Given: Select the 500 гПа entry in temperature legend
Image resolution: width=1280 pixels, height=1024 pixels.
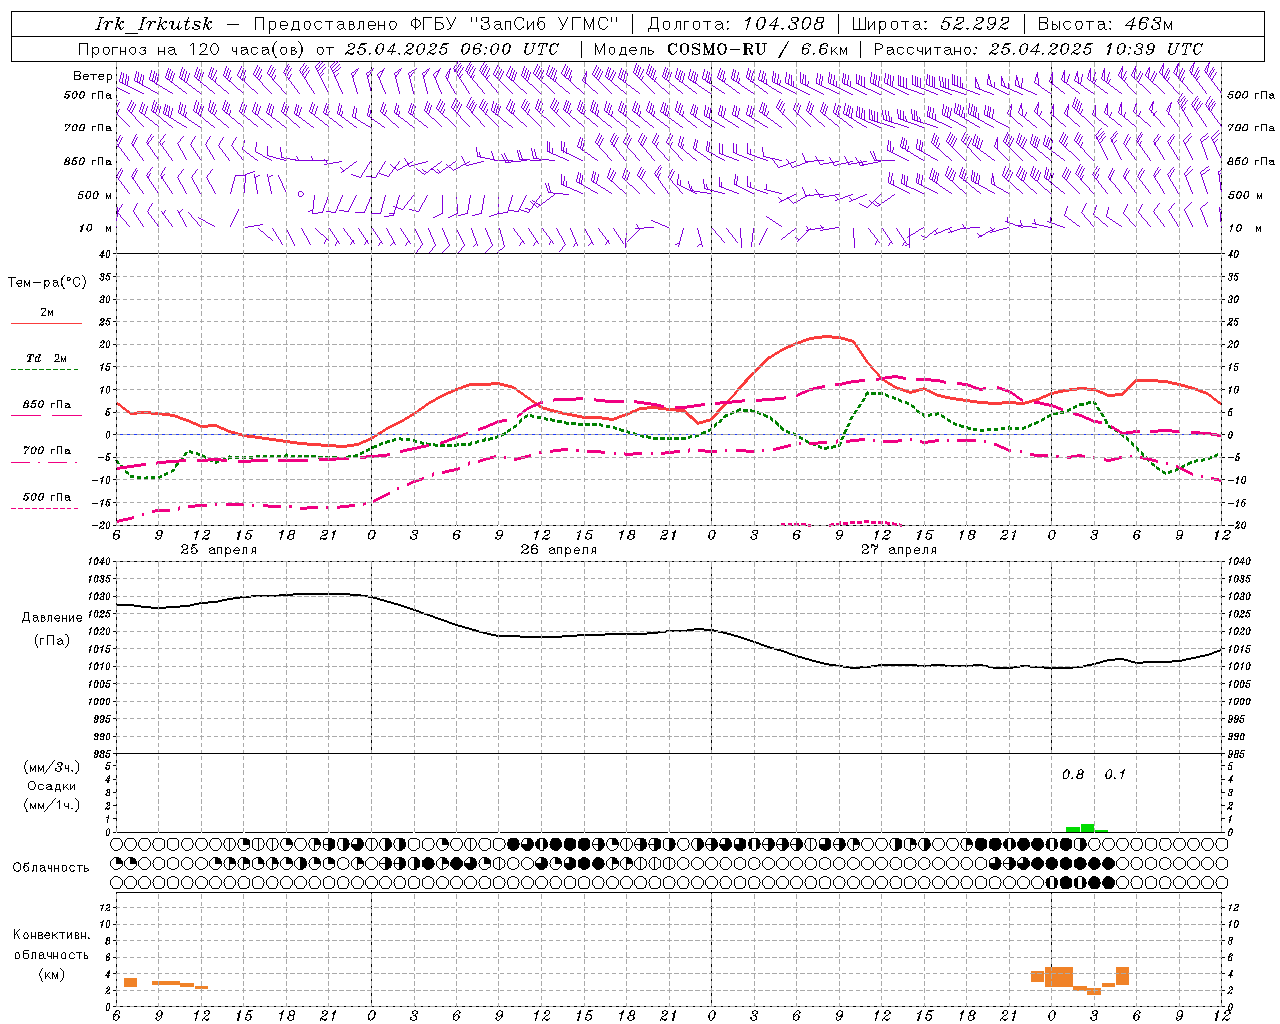Looking at the screenshot, I should [47, 497].
